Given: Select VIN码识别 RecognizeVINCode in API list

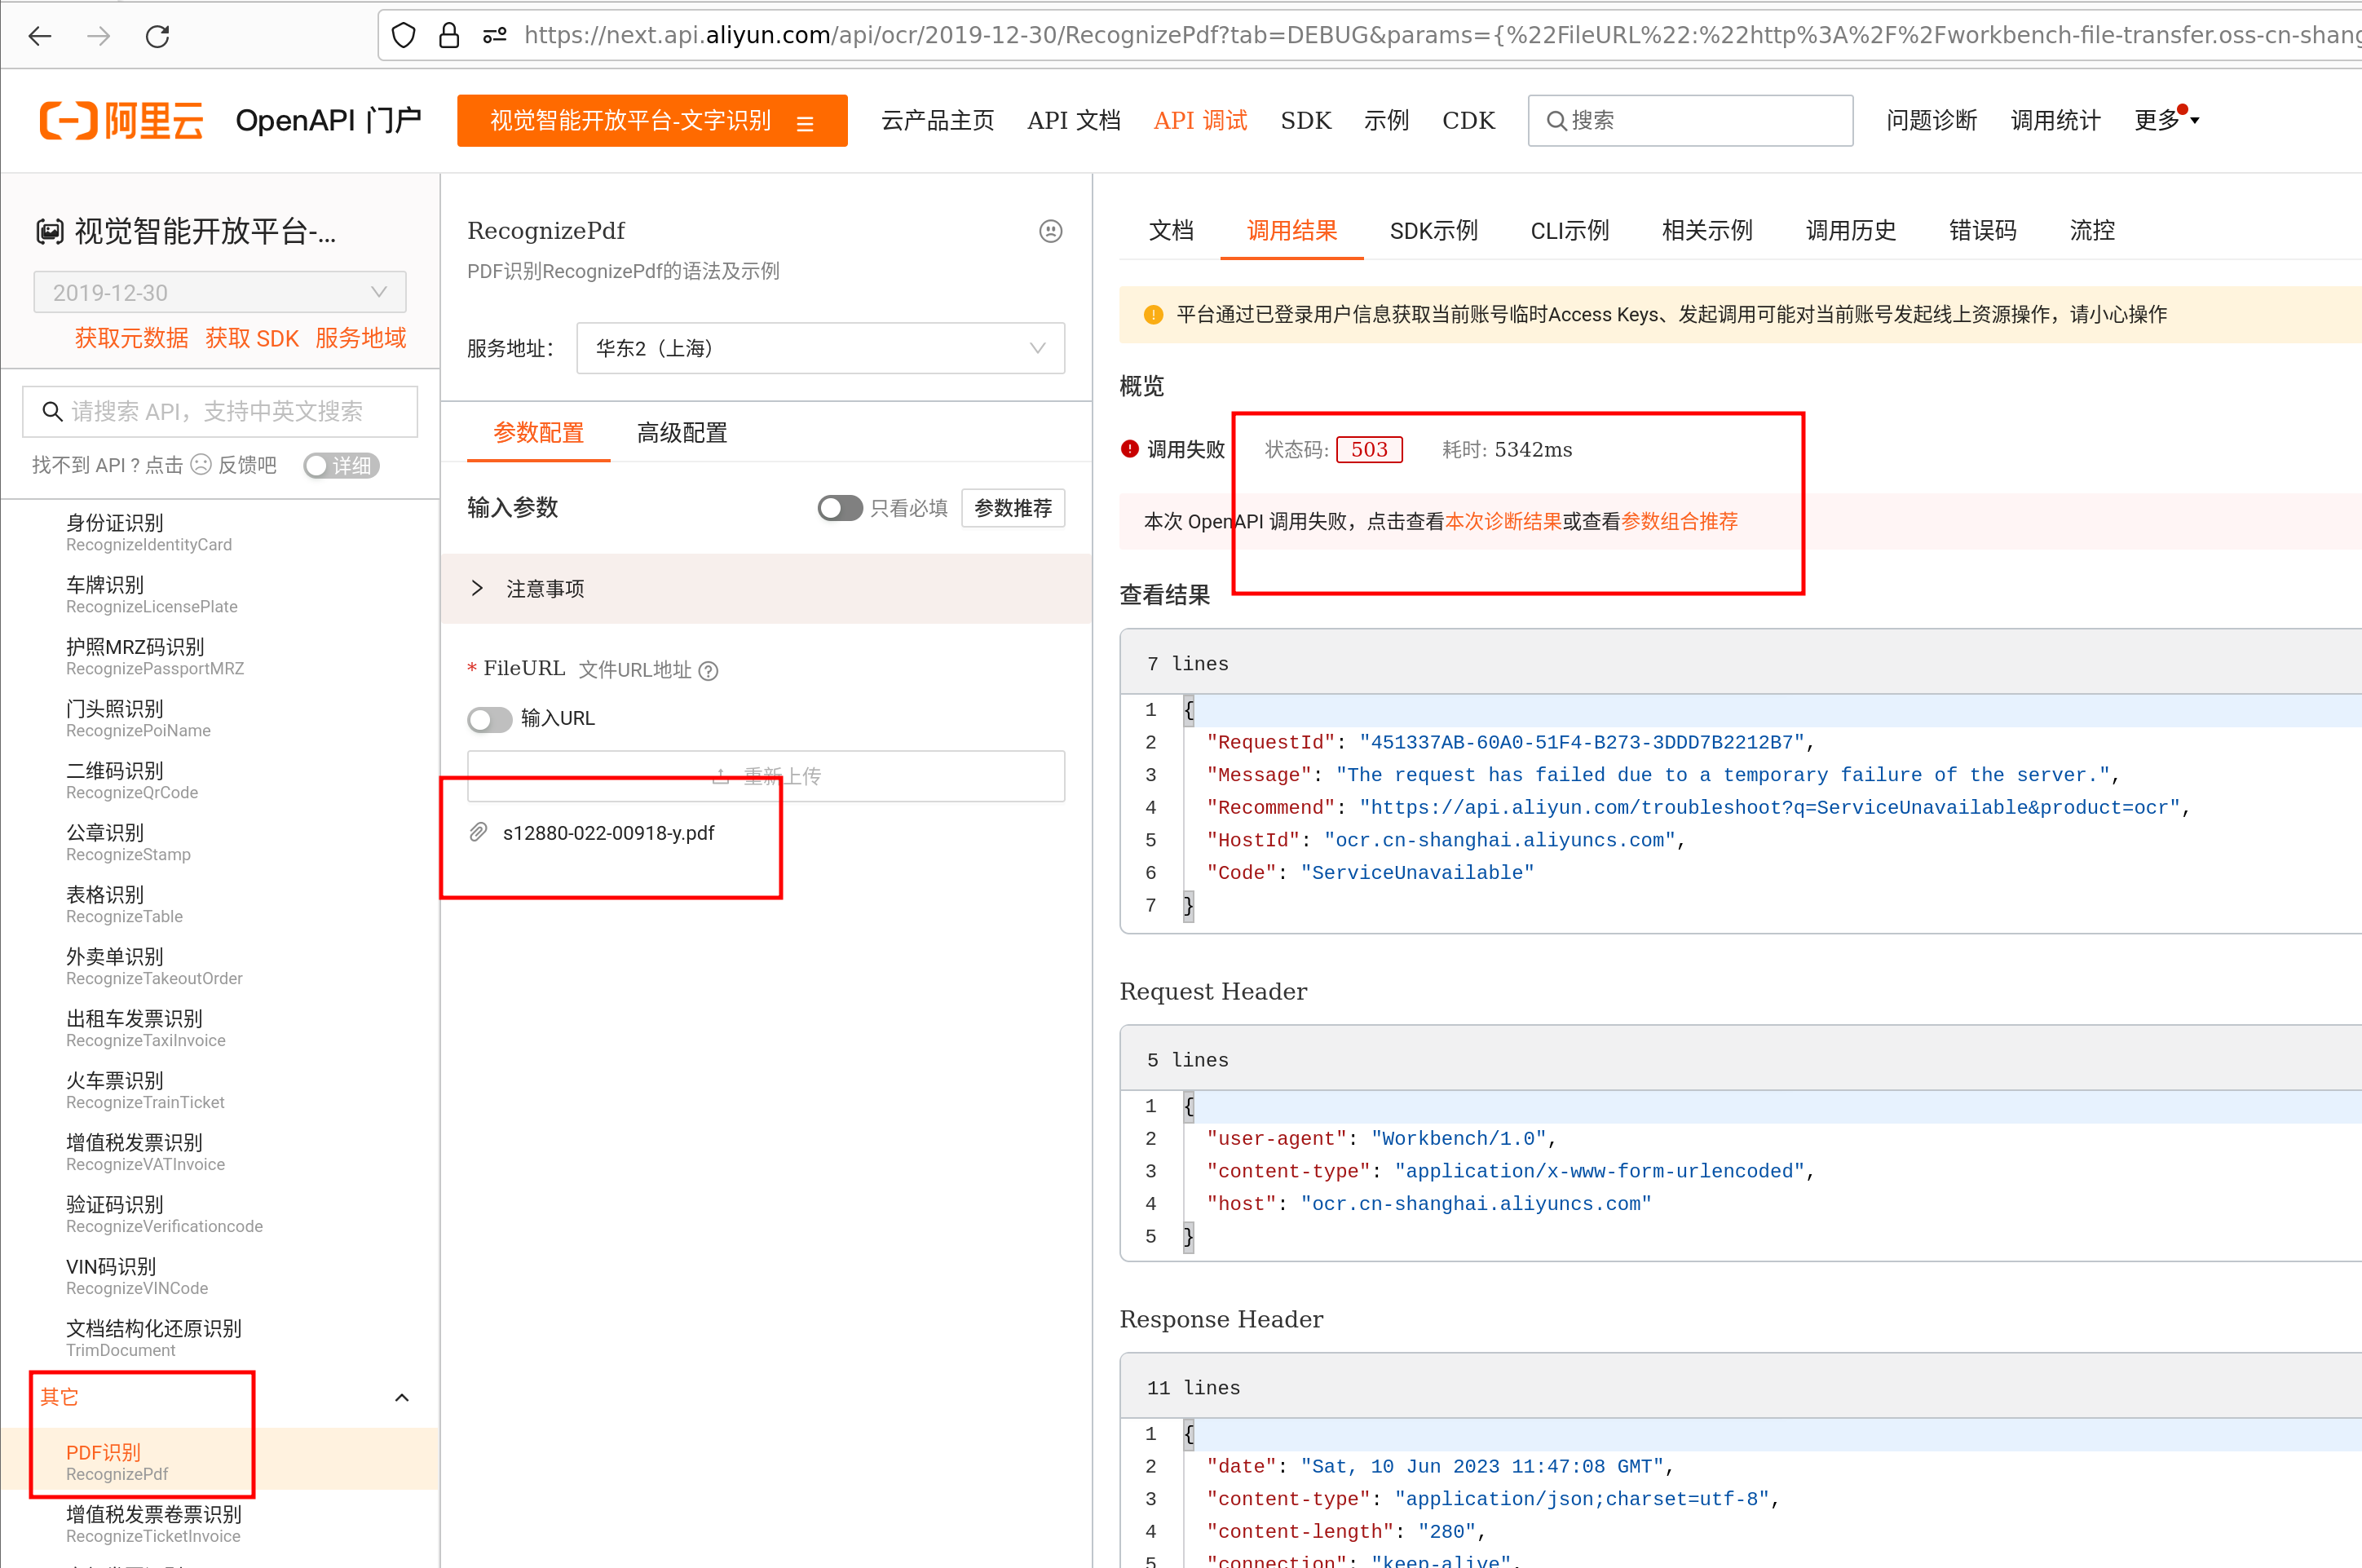Looking at the screenshot, I should point(137,1277).
